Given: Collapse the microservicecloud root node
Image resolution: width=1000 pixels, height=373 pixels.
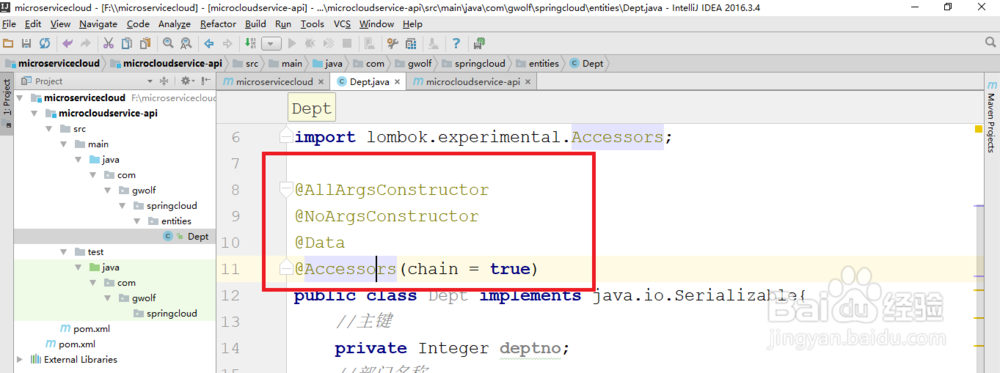Looking at the screenshot, I should [19, 98].
